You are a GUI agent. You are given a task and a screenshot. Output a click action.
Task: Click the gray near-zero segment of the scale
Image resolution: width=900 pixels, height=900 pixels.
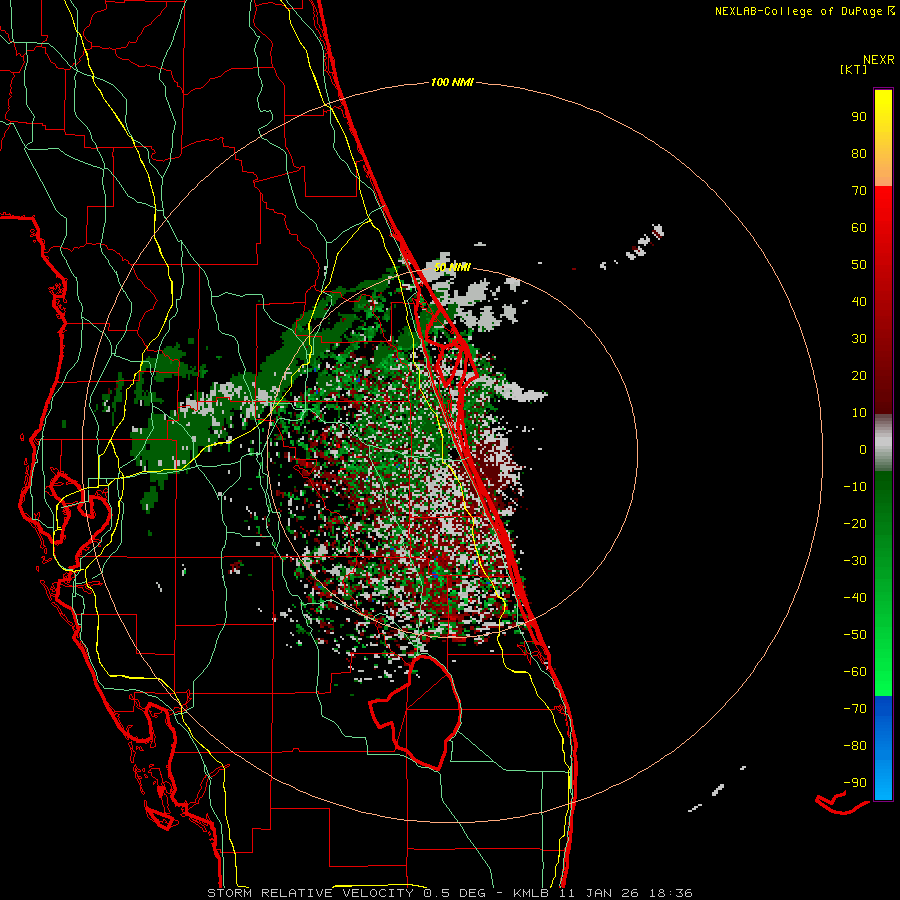point(883,443)
